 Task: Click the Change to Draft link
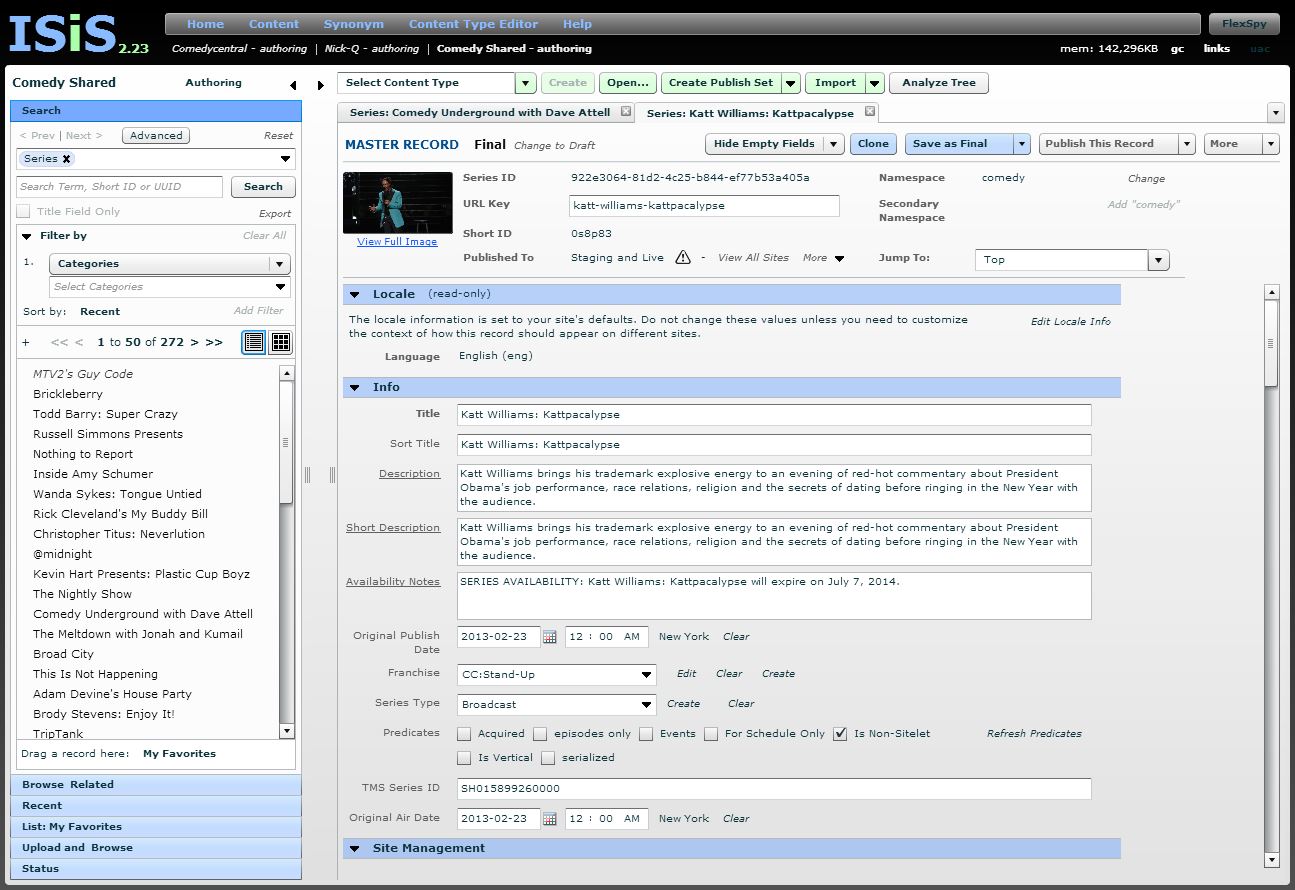coord(554,146)
